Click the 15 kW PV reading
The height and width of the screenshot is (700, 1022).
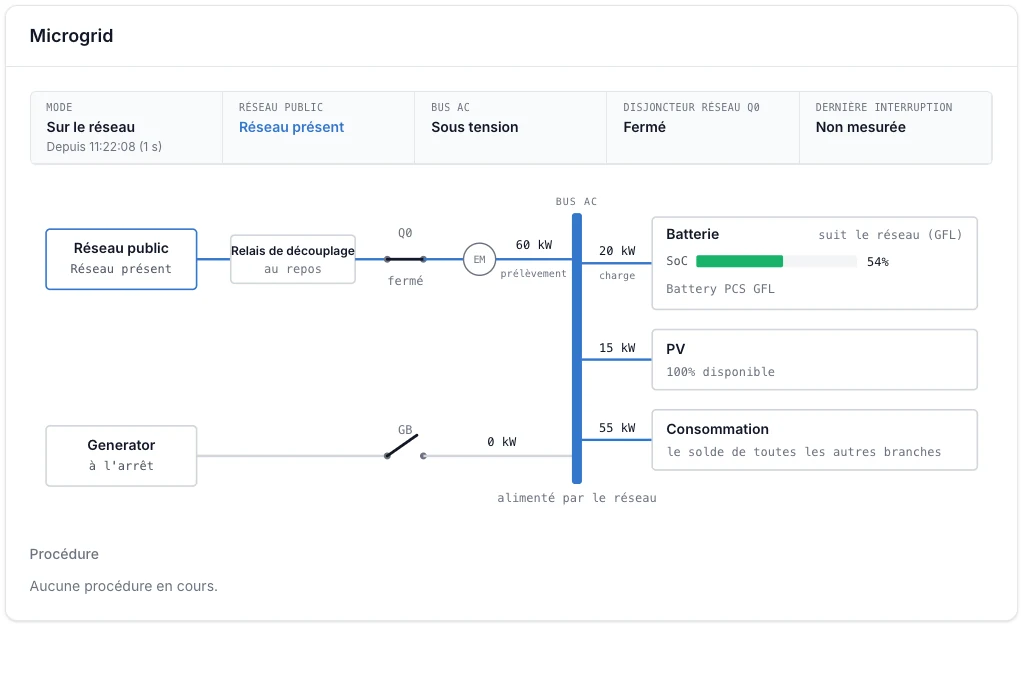617,348
